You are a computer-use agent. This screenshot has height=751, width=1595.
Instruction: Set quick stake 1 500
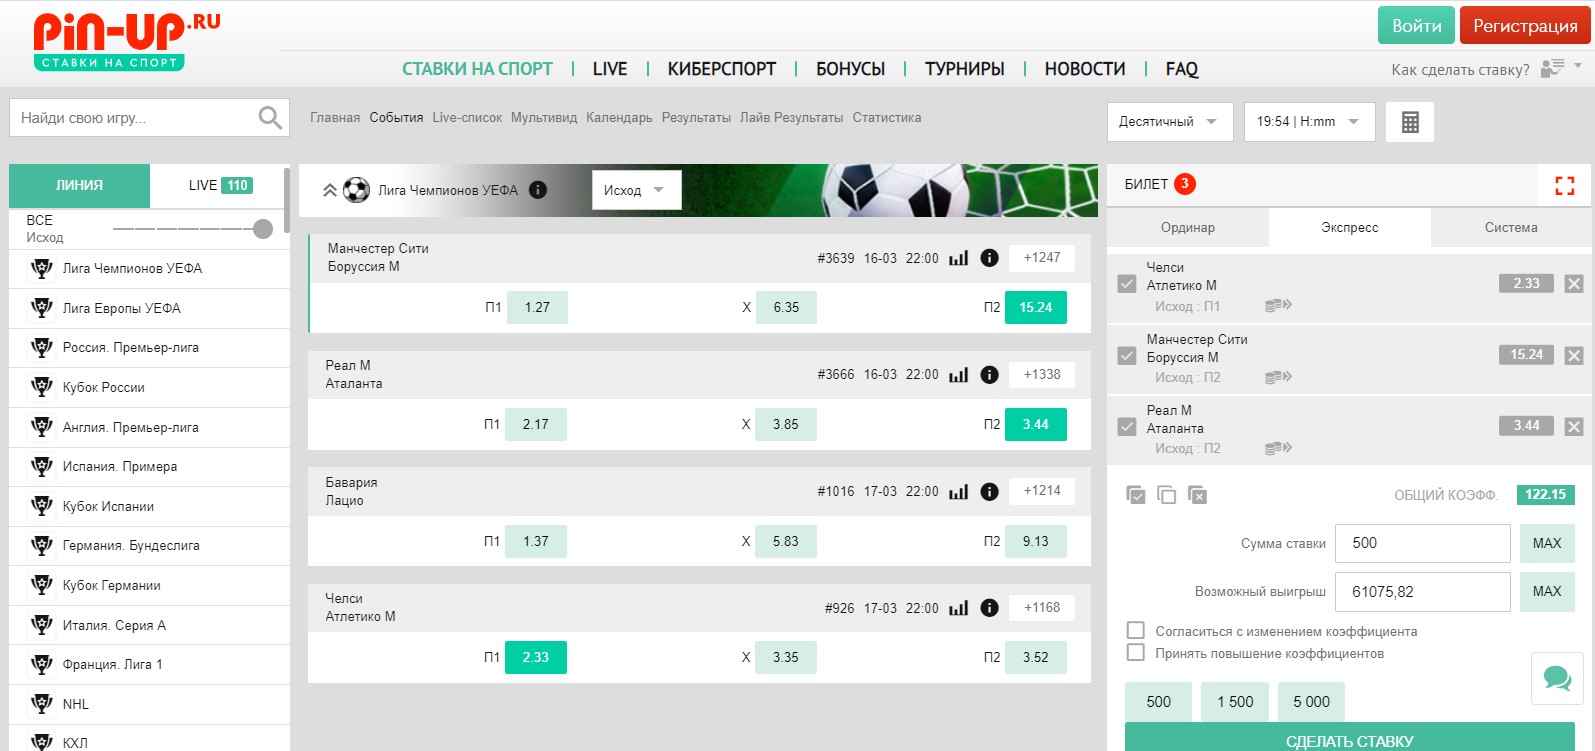point(1235,702)
